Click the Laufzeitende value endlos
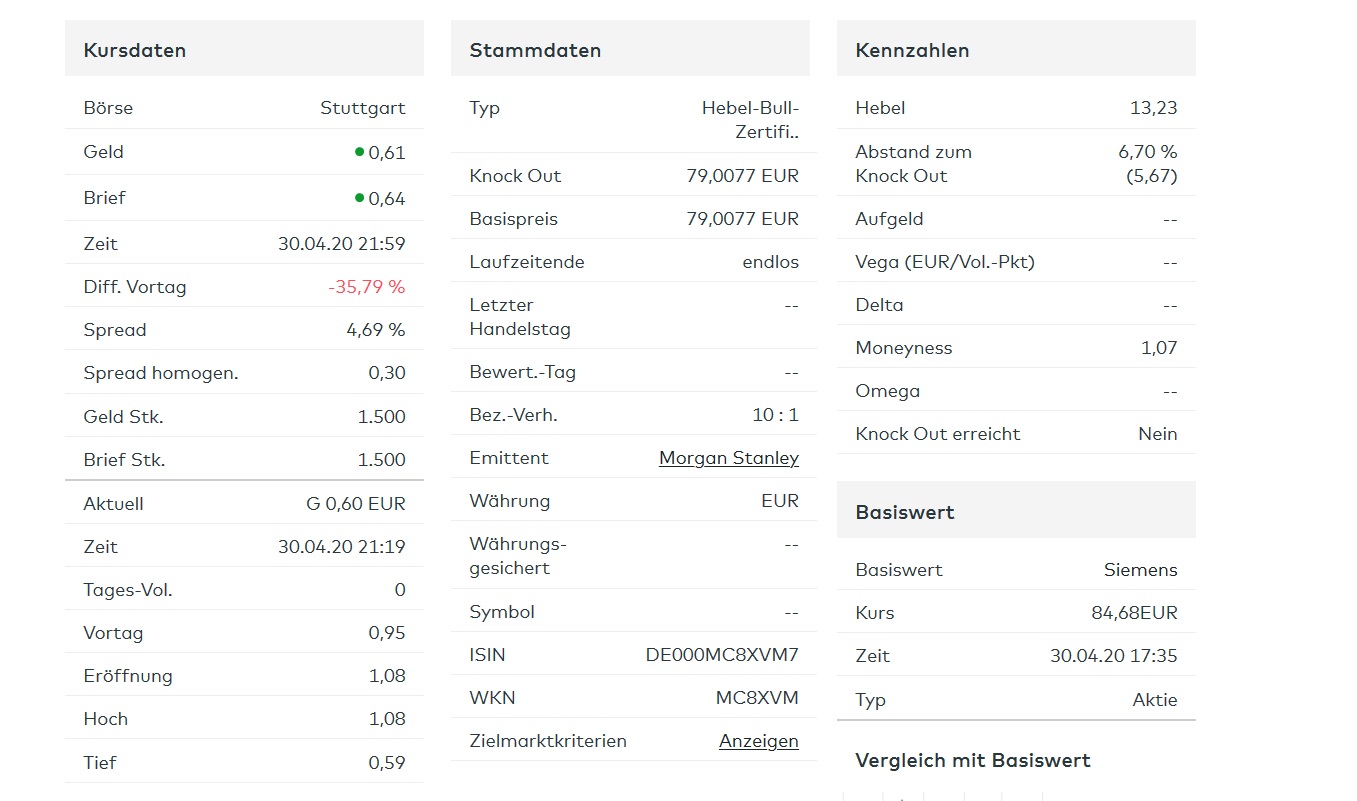Image resolution: width=1357 pixels, height=801 pixels. (770, 262)
